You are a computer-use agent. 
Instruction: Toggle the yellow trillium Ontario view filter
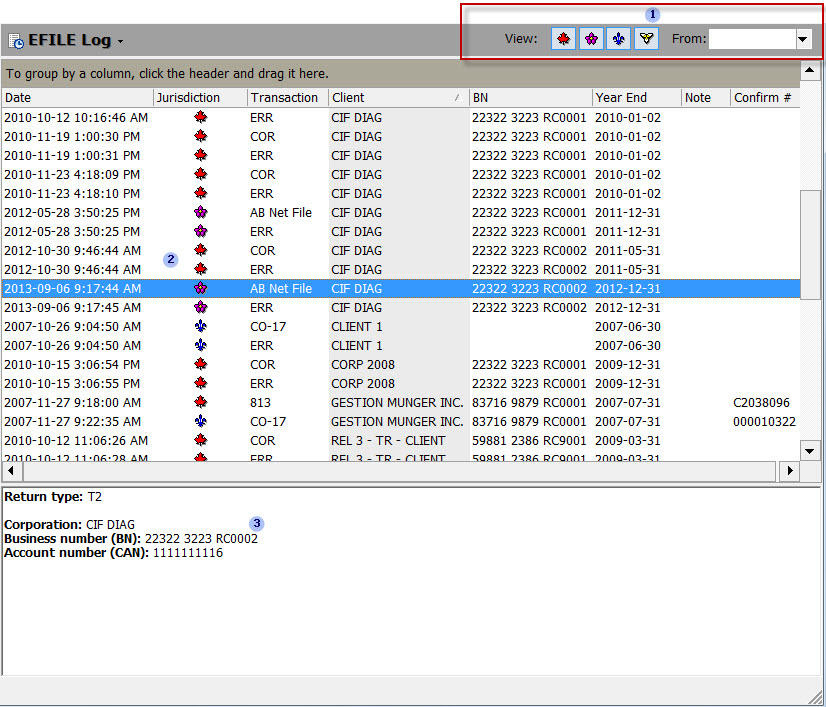tap(647, 39)
